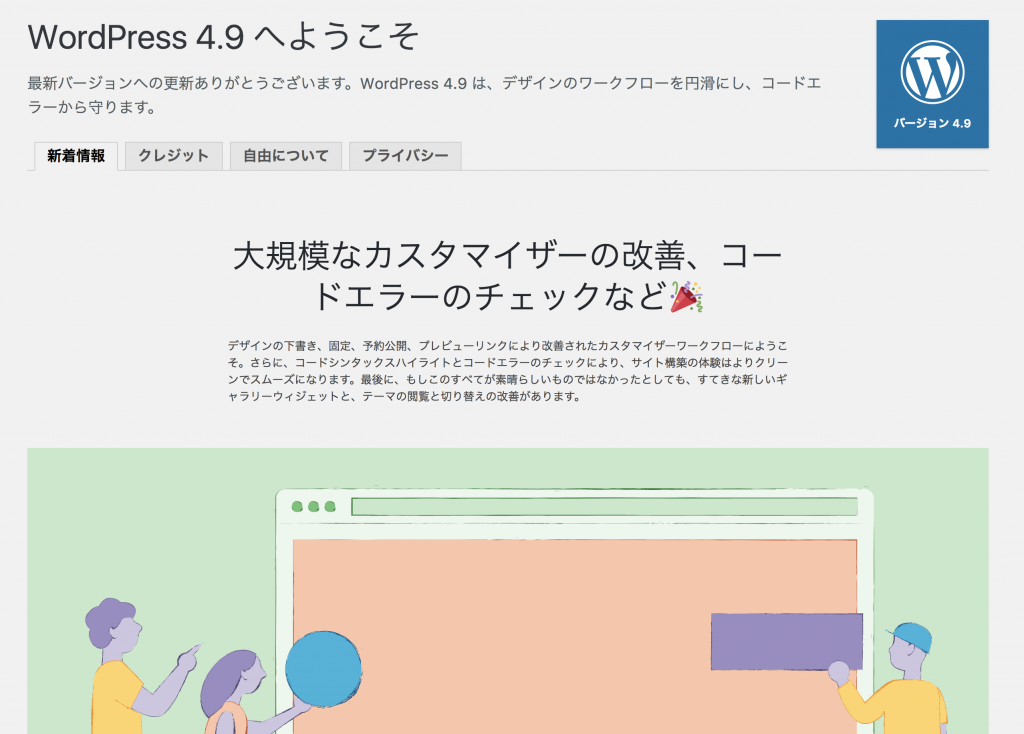Screen dimensions: 1024x734
Task: Click the feature illustration image
Action: tap(512, 590)
